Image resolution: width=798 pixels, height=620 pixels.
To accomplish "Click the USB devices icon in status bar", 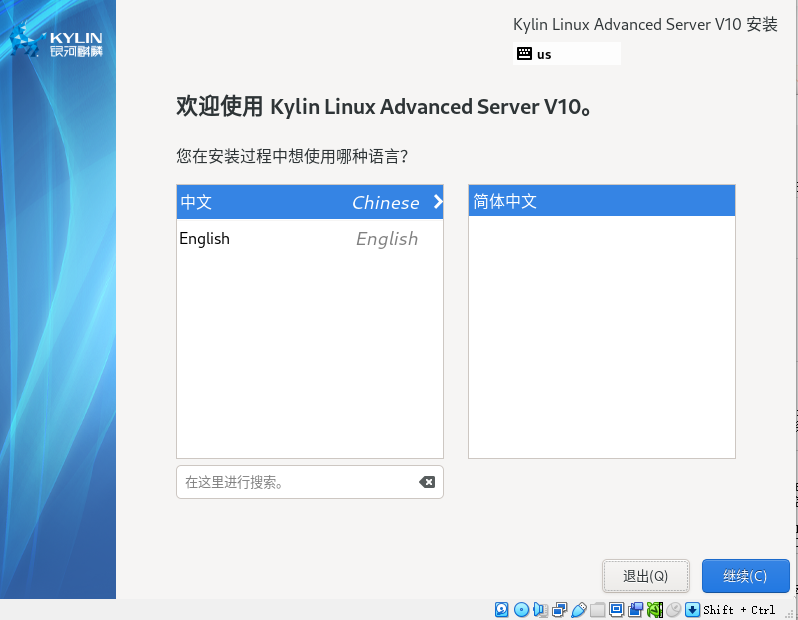I will click(579, 609).
